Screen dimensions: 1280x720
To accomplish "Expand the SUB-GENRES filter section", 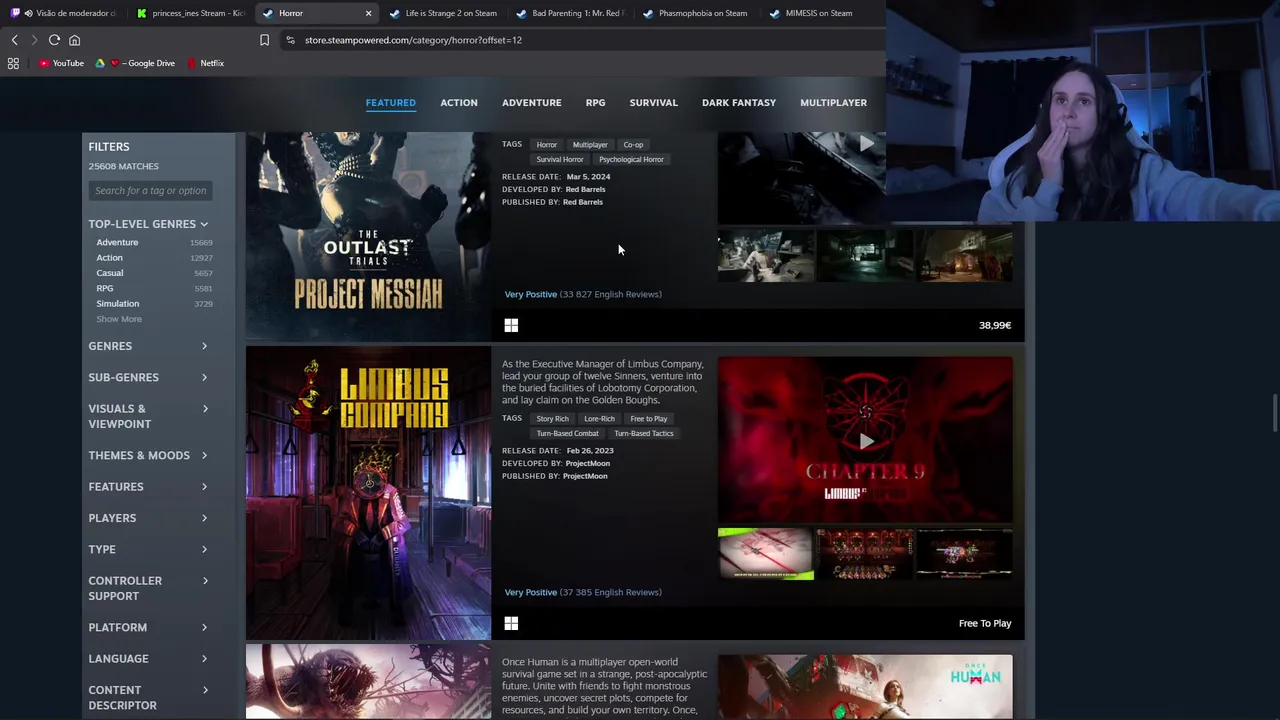I will click(148, 377).
